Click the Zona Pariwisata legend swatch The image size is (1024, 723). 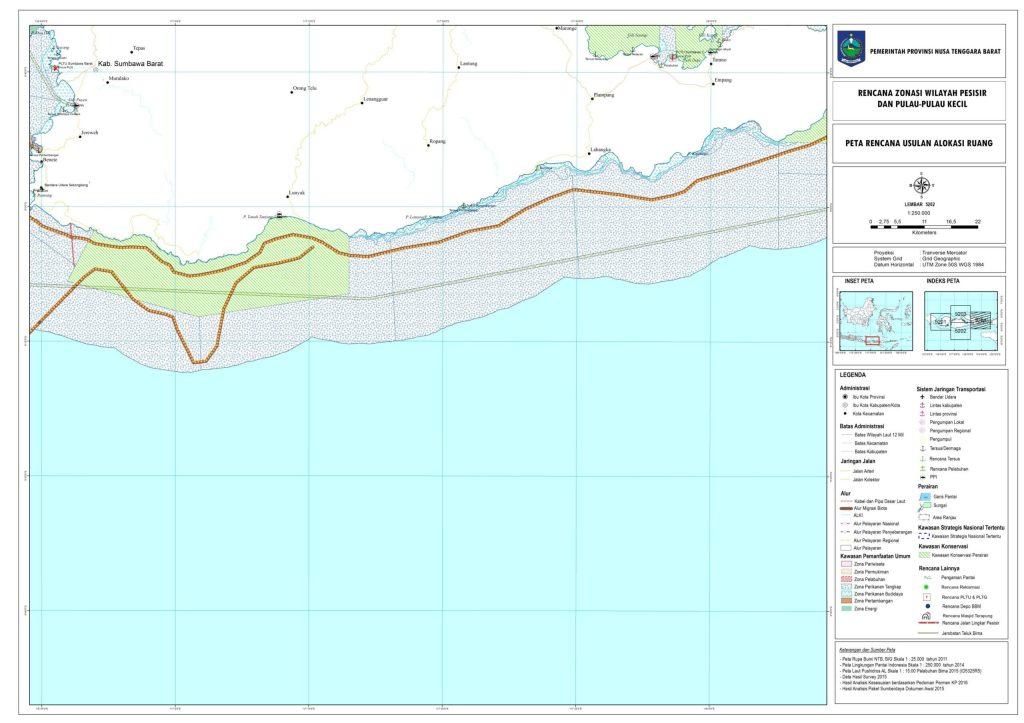point(846,563)
